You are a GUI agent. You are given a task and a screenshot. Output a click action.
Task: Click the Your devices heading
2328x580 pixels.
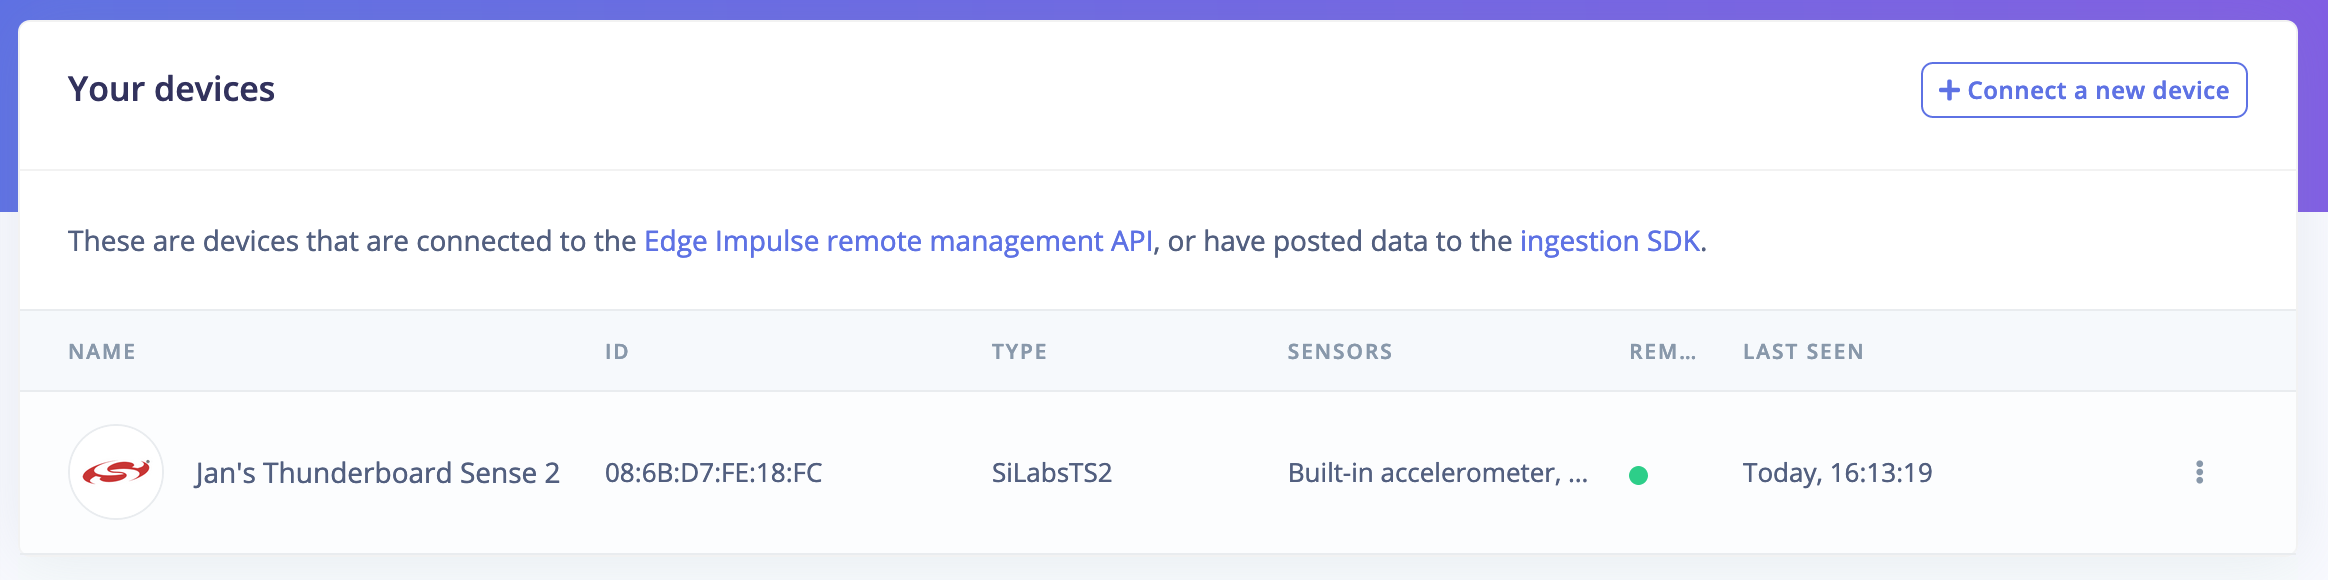click(171, 90)
